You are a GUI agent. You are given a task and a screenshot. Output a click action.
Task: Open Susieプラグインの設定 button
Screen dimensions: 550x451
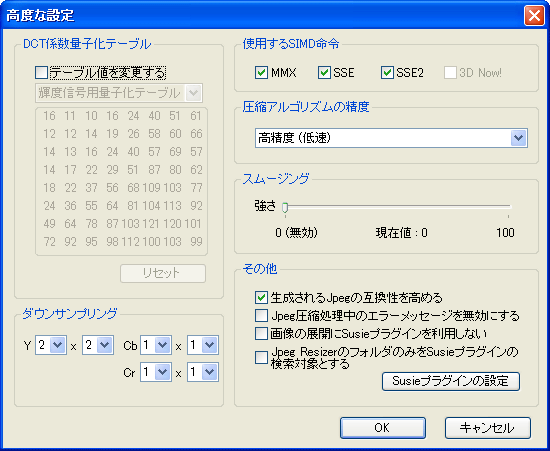coord(451,381)
